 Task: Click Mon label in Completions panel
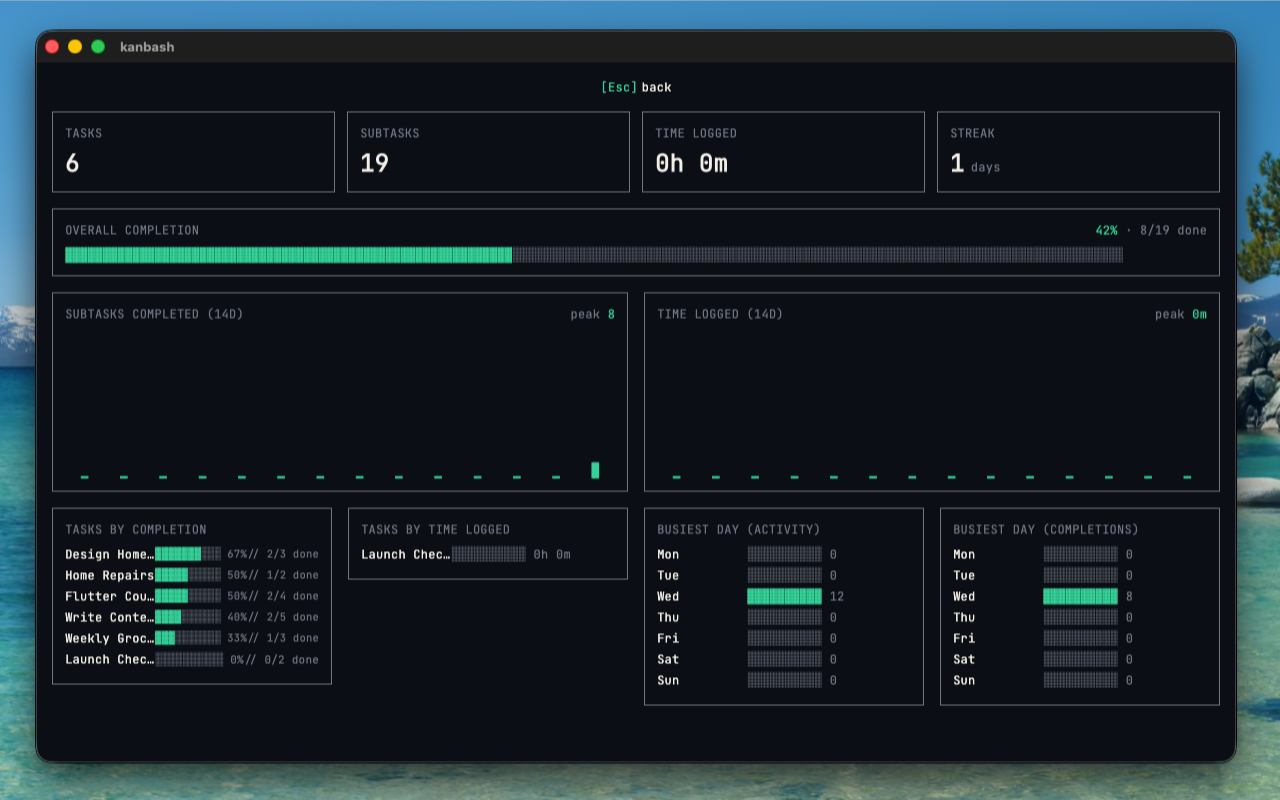[x=964, y=554]
